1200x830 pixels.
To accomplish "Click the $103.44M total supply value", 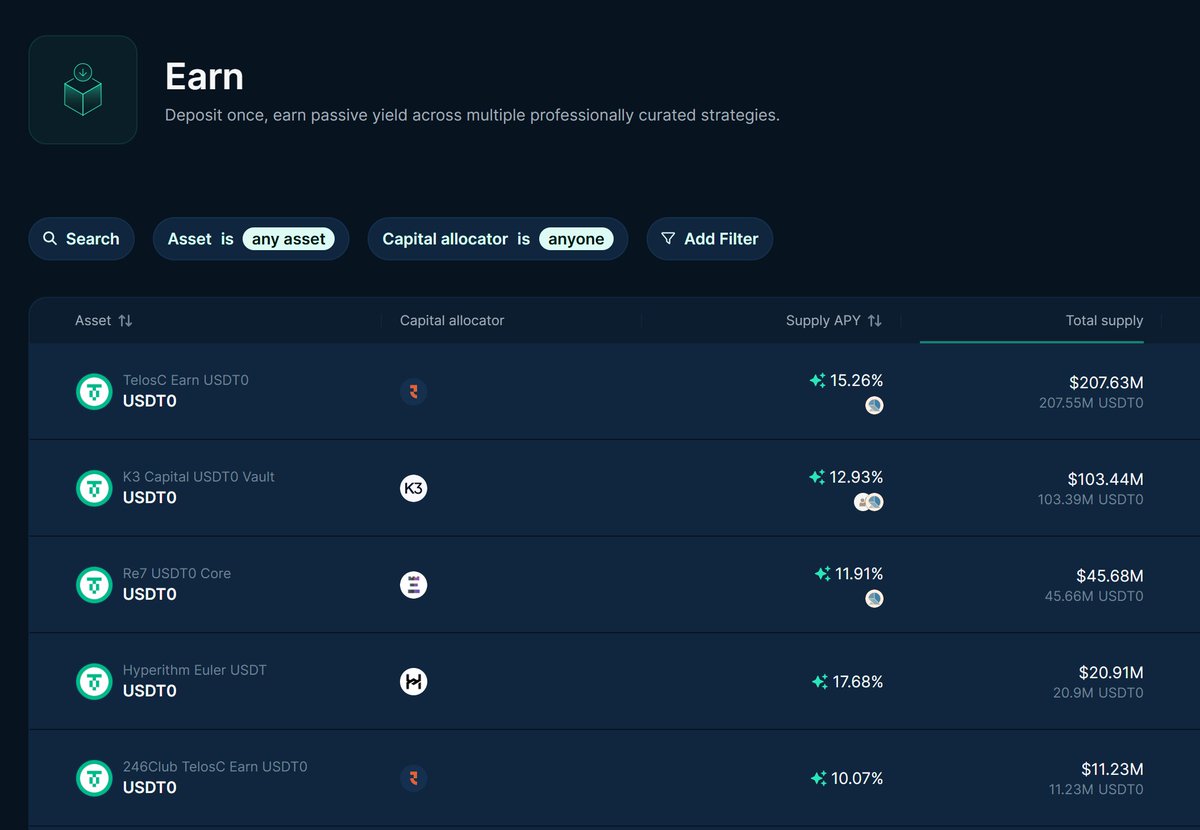I will [x=1106, y=479].
